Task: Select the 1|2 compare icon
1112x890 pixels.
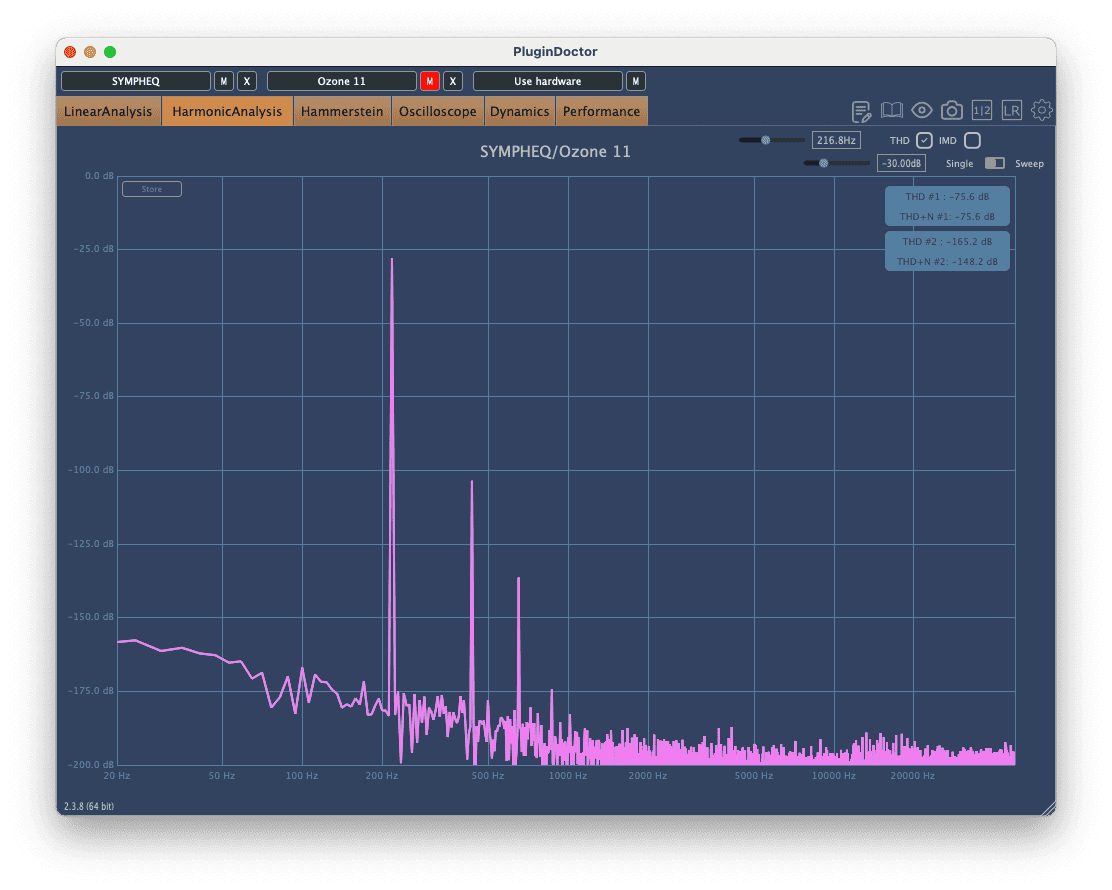Action: tap(981, 110)
